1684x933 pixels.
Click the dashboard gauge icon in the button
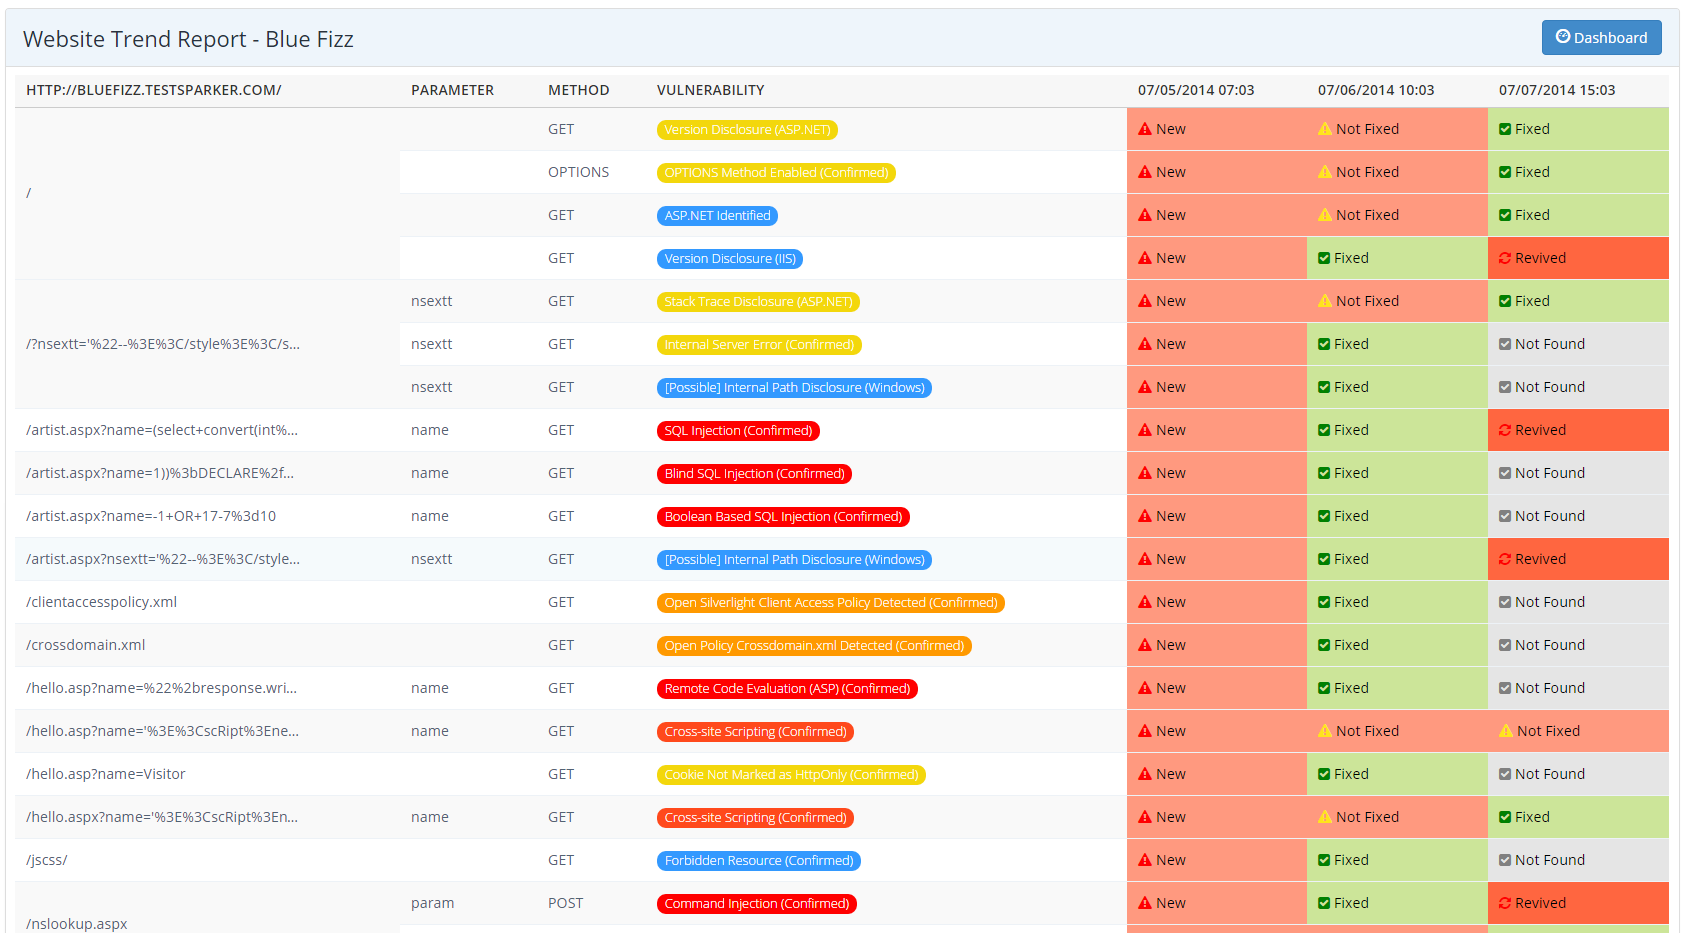tap(1562, 37)
